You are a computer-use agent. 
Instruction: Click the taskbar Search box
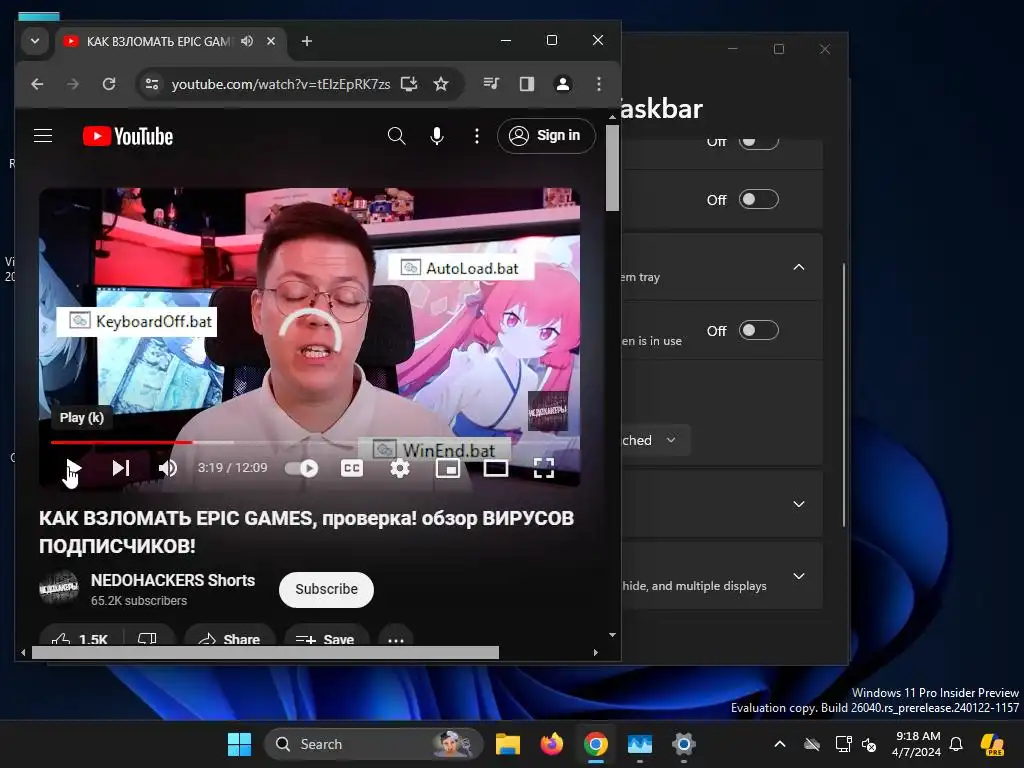click(x=374, y=744)
